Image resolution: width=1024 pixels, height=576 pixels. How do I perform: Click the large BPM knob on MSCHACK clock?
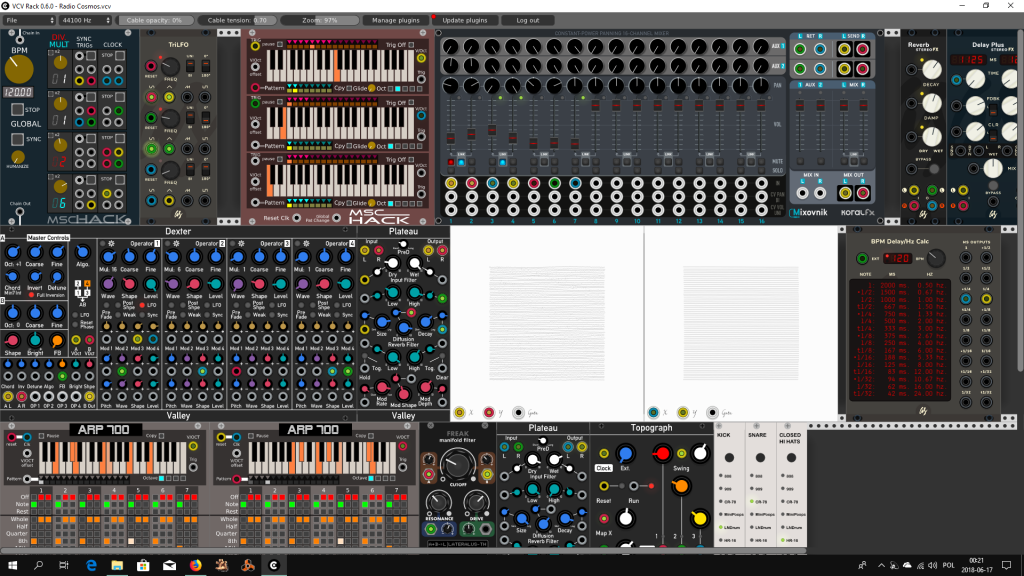pos(18,69)
